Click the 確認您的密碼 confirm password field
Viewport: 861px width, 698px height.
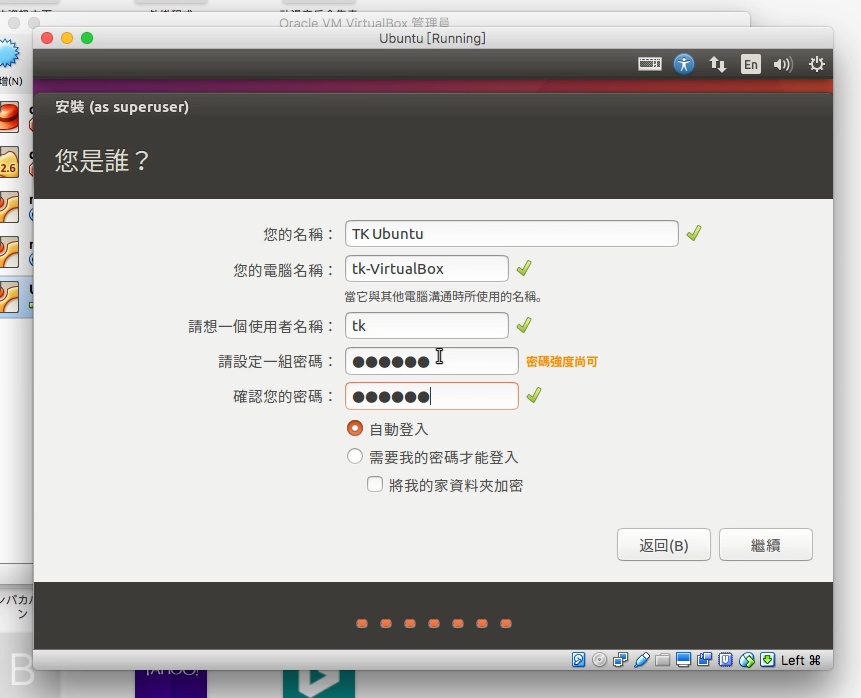point(432,396)
